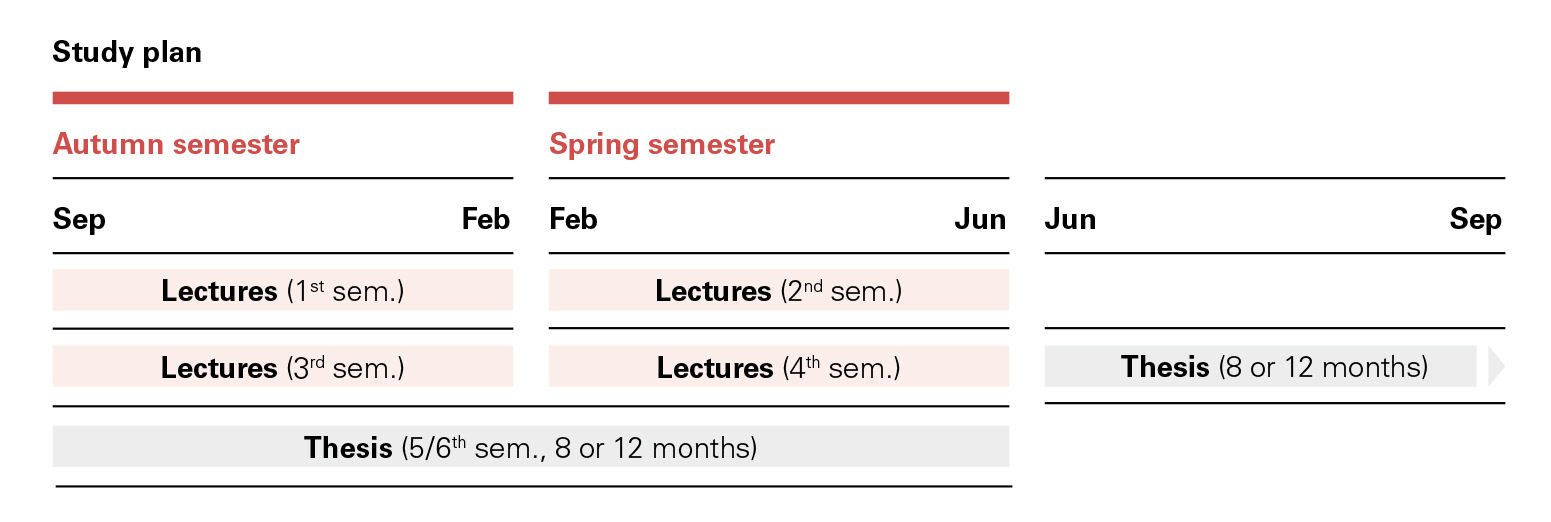Click the Feb label starting Spring semester

click(573, 219)
